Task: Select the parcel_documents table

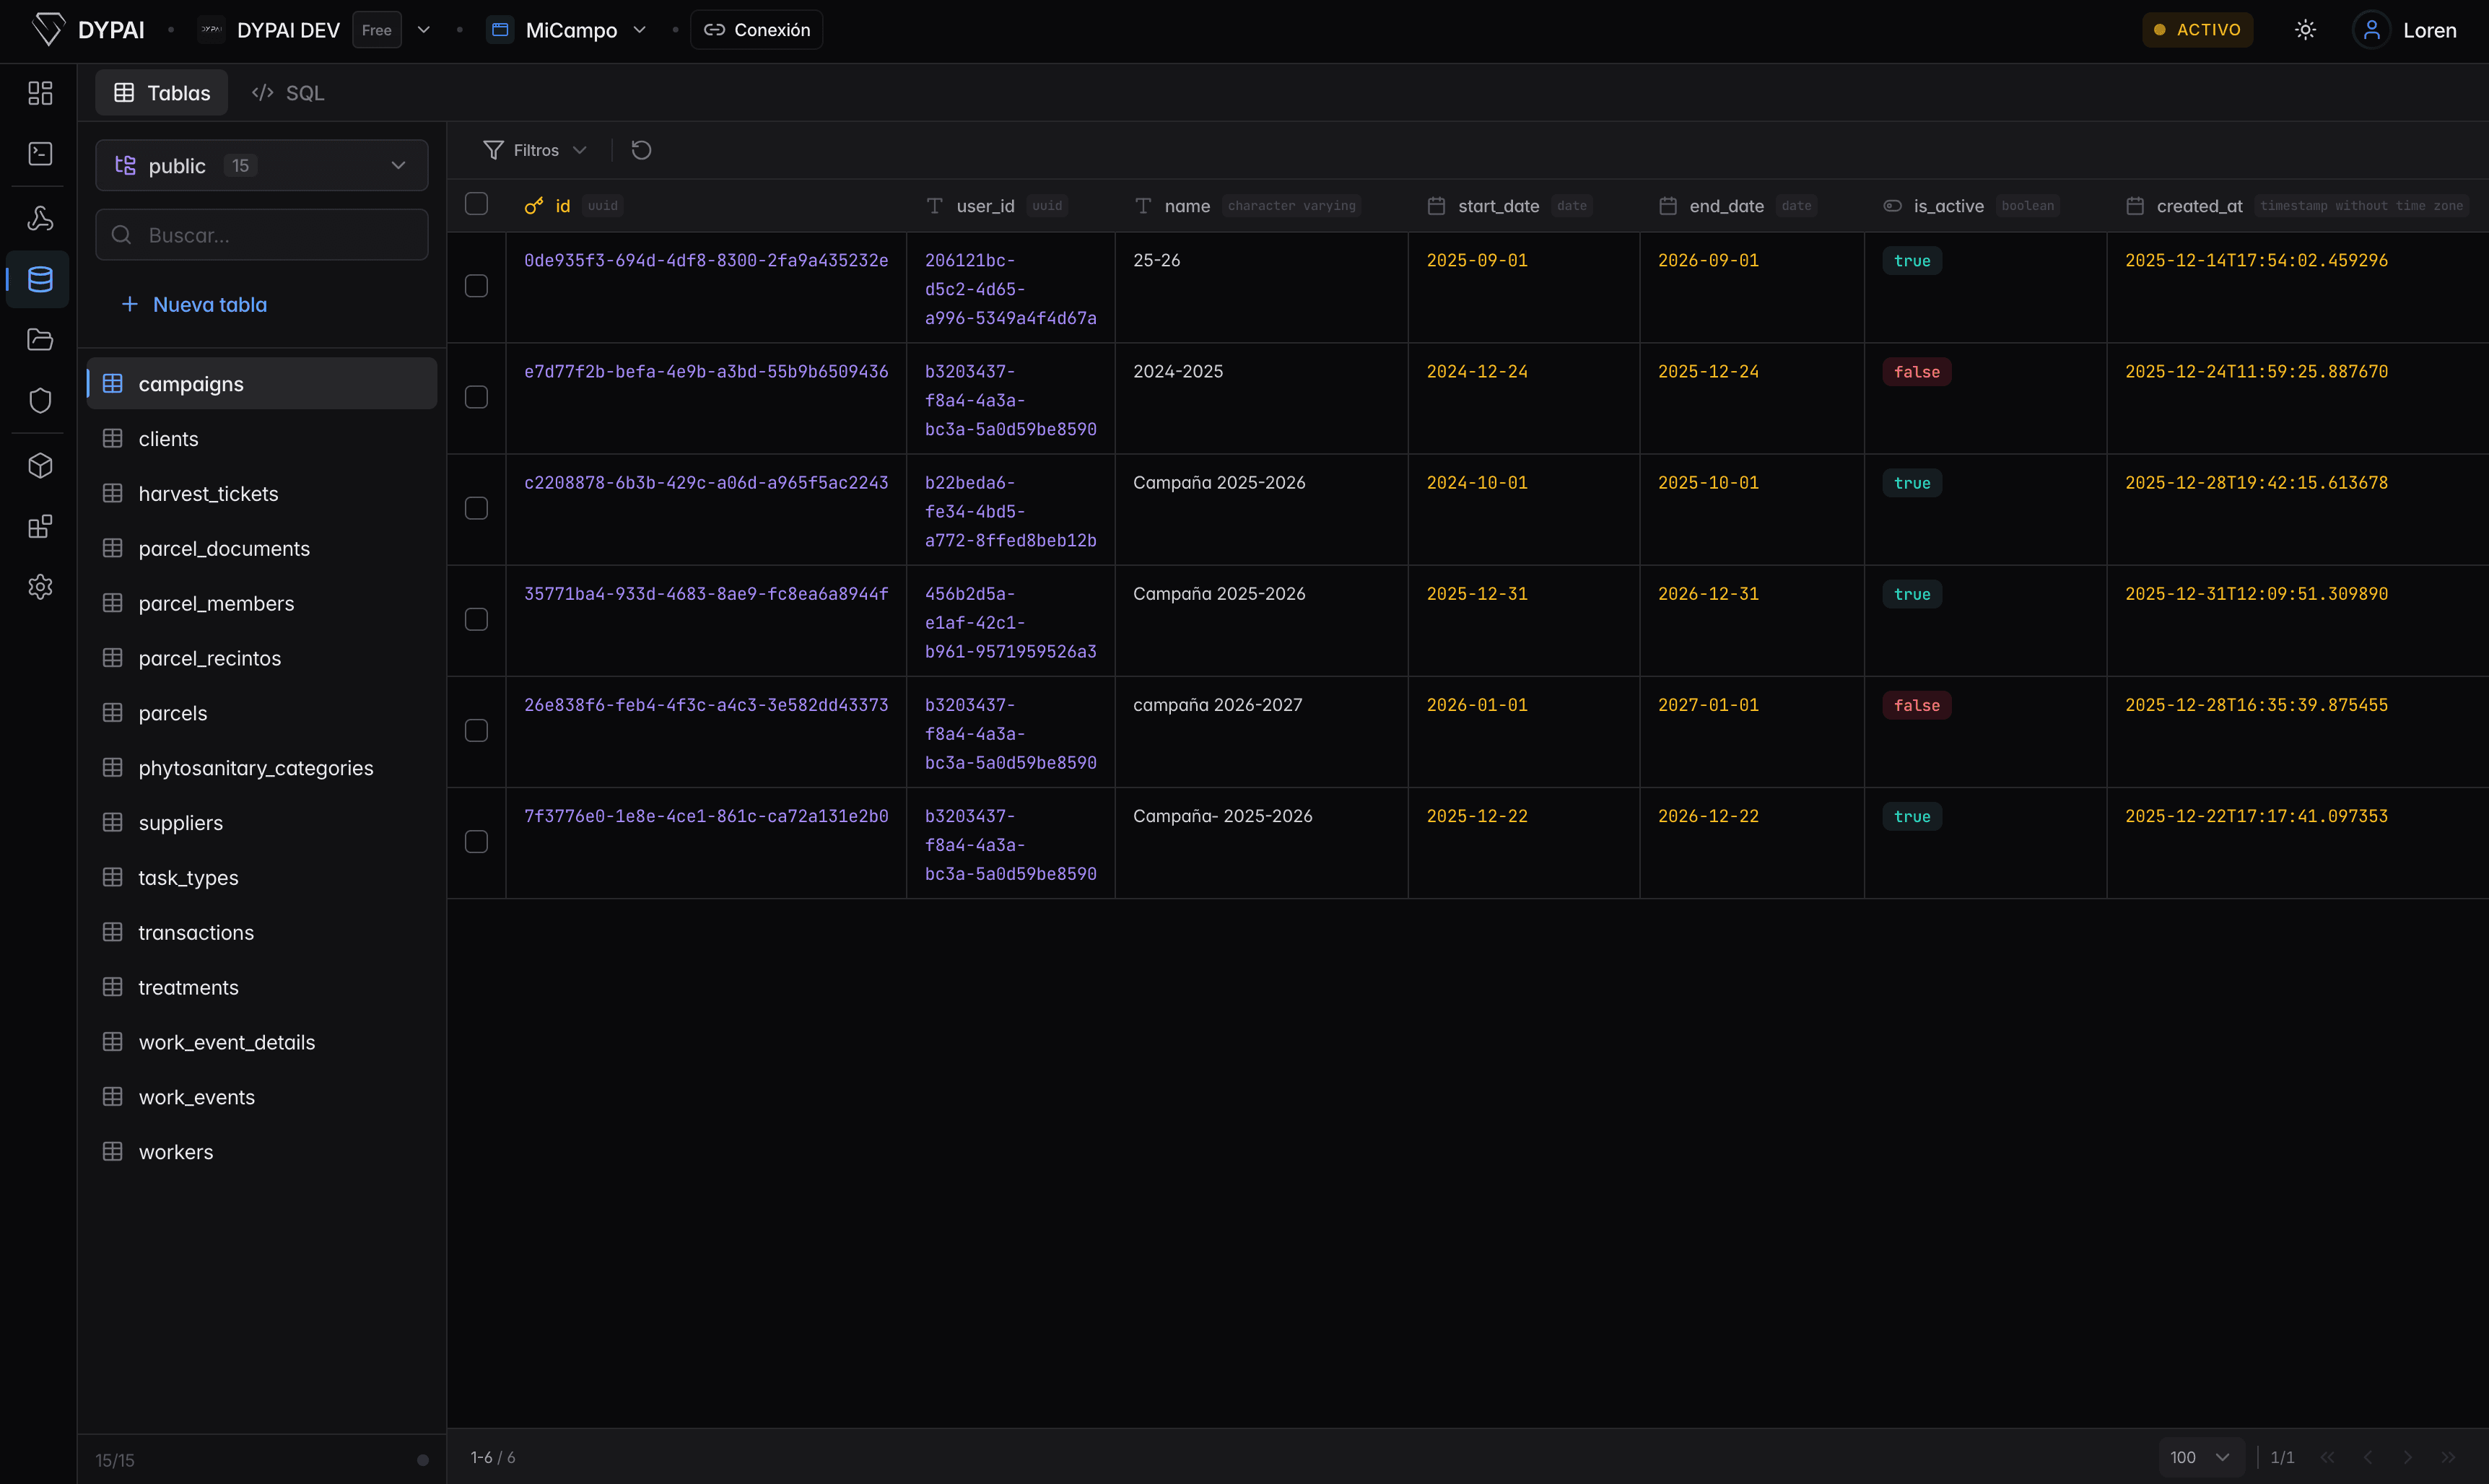Action: pyautogui.click(x=262, y=548)
